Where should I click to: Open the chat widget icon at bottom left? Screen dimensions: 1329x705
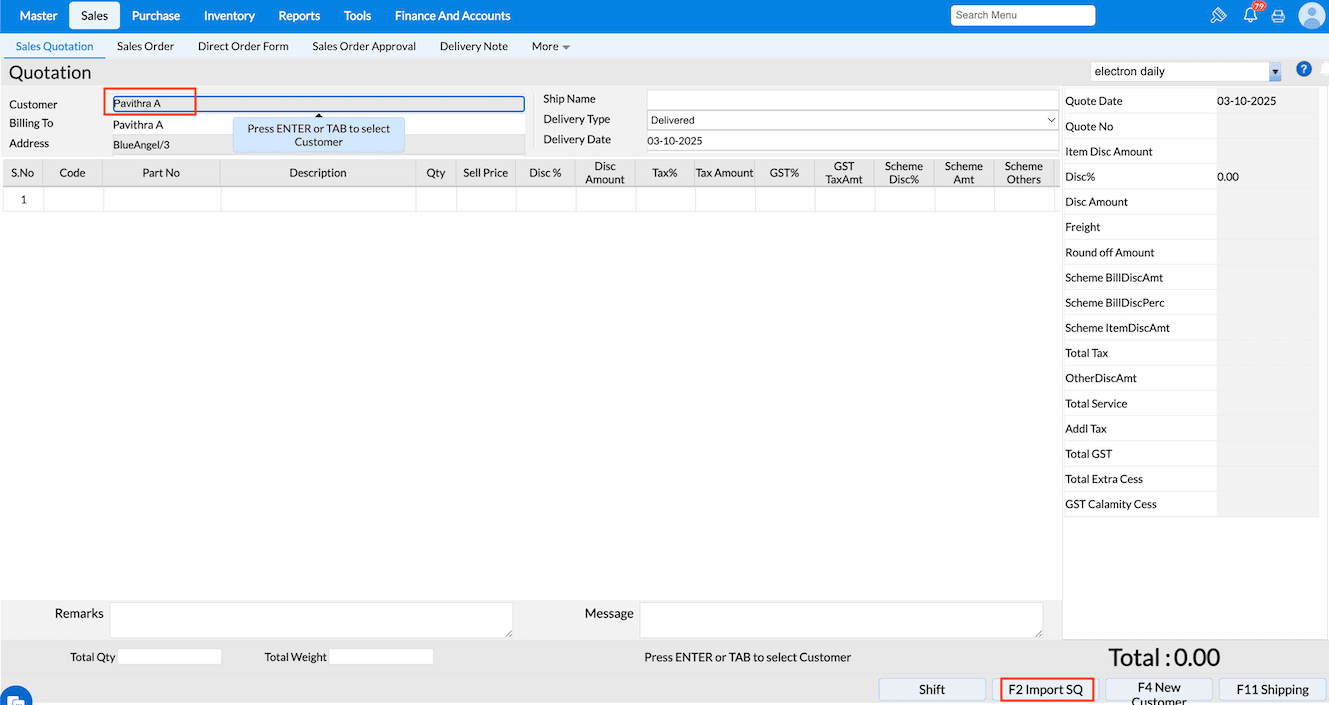tap(16, 698)
